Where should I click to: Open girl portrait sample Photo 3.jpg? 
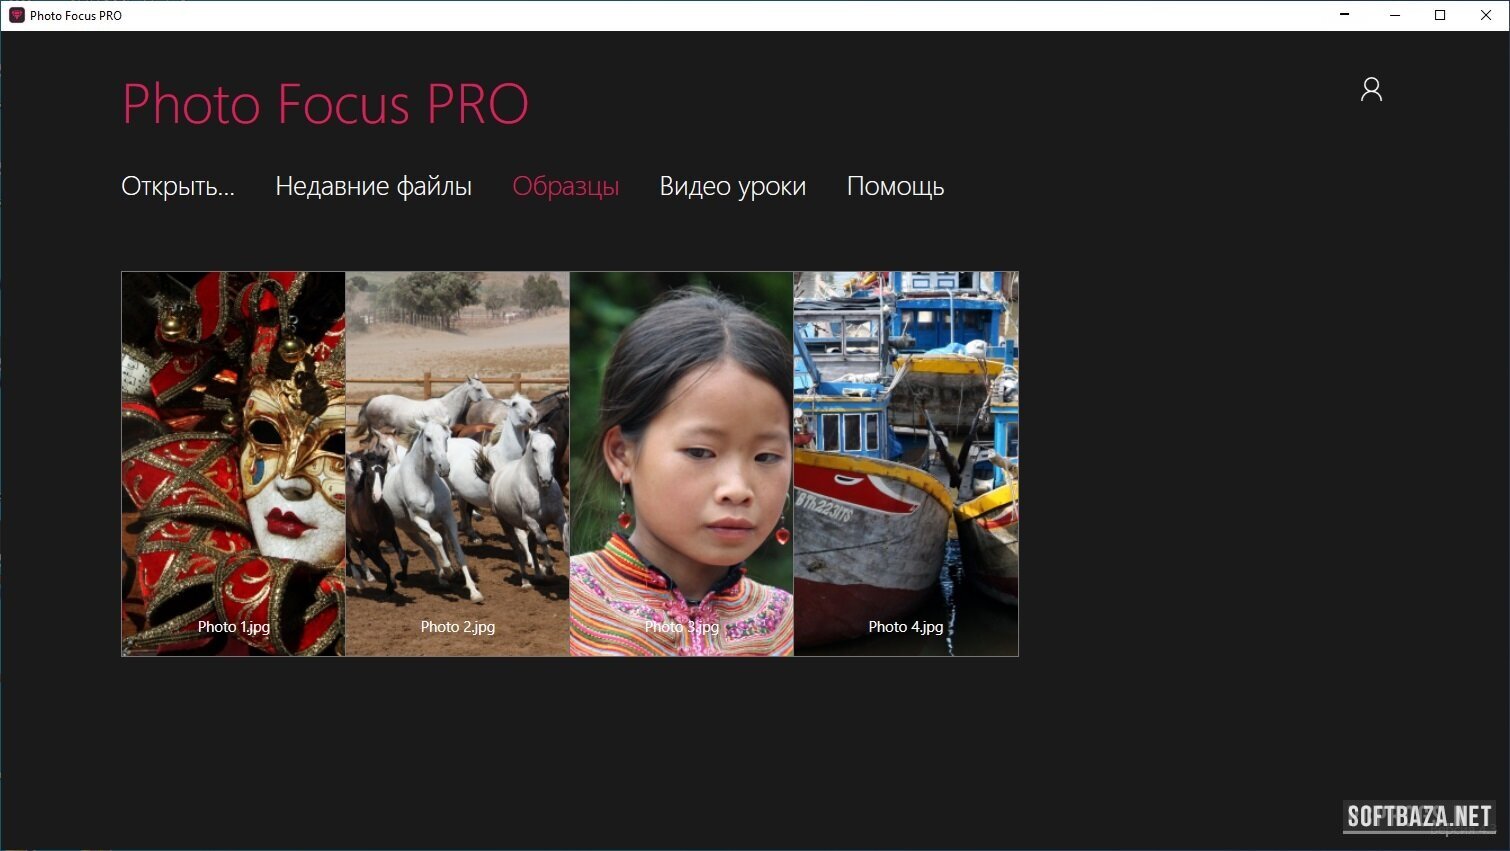[x=682, y=464]
